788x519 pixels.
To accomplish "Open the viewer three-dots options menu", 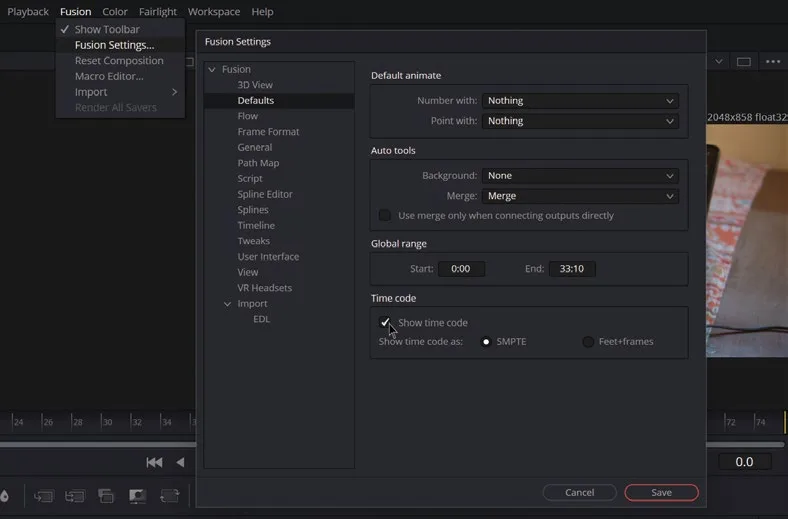I will pos(773,62).
